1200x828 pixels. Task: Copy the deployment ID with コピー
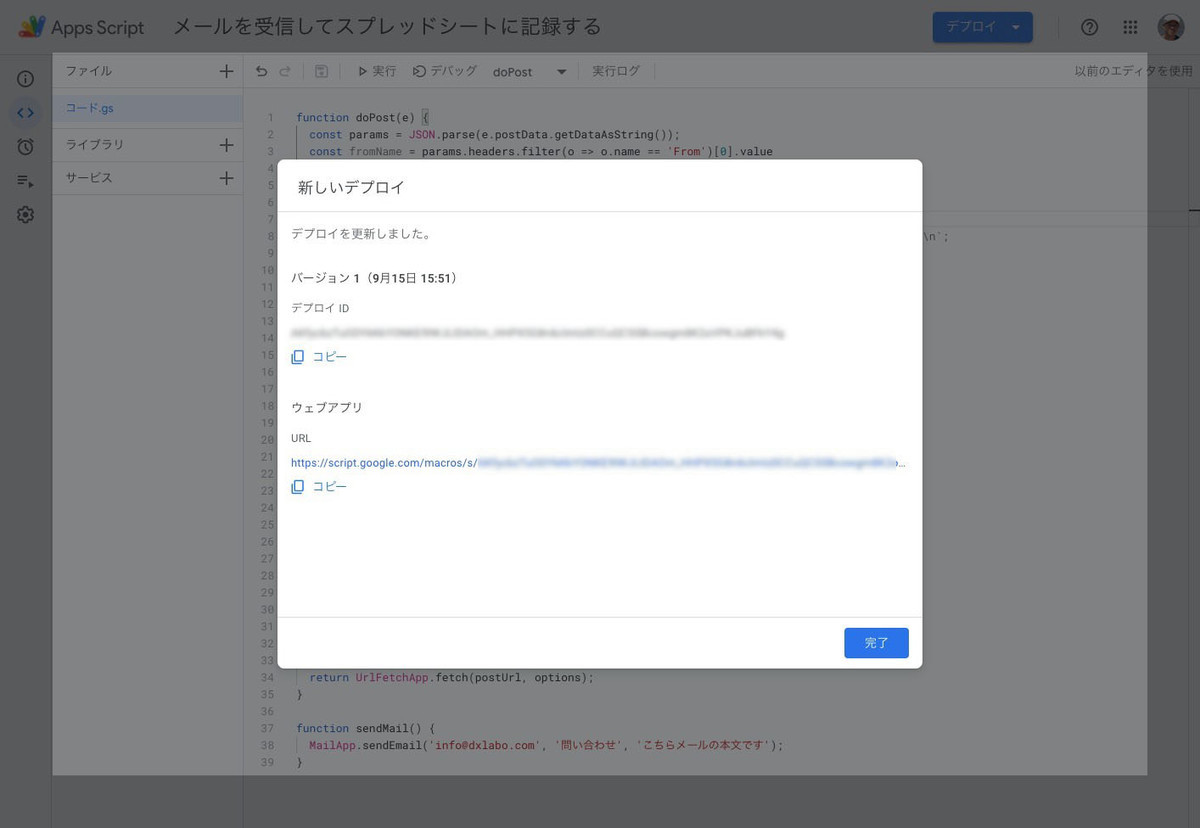pos(320,357)
